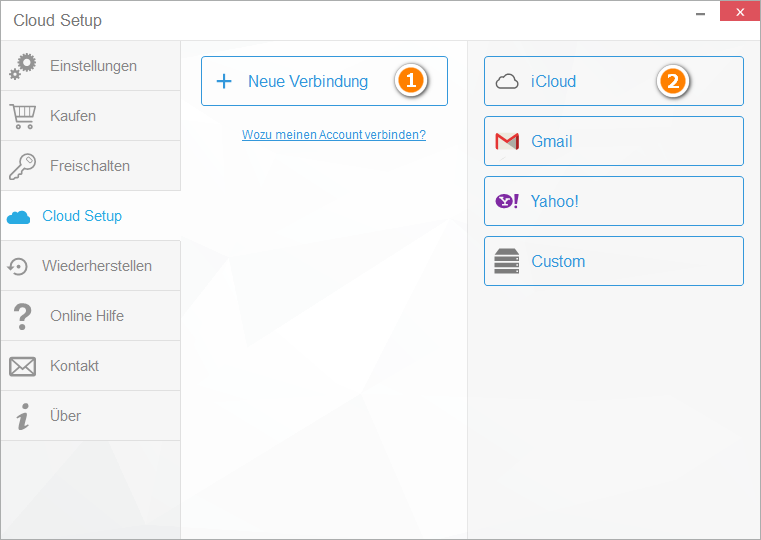761x540 pixels.
Task: Show the Über information page
Action: pyautogui.click(x=91, y=416)
